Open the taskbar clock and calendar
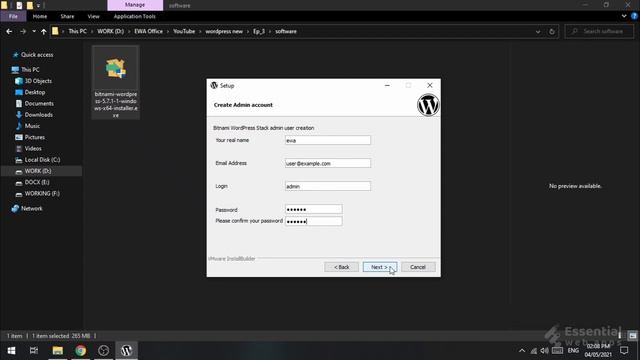Image resolution: width=640 pixels, height=360 pixels. [x=598, y=351]
